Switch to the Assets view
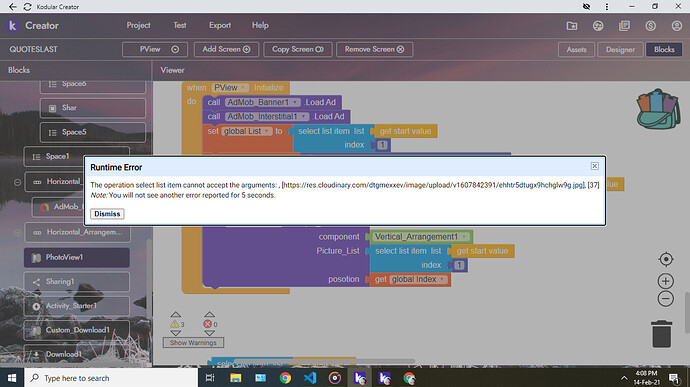 point(576,50)
